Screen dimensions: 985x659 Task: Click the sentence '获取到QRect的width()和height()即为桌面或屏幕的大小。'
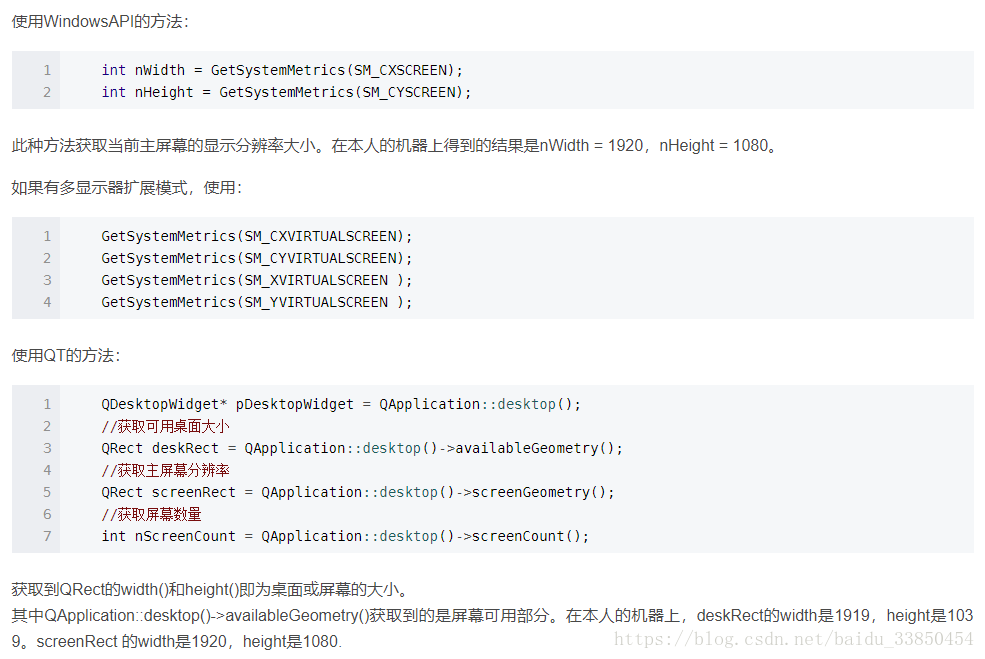[x=211, y=589]
